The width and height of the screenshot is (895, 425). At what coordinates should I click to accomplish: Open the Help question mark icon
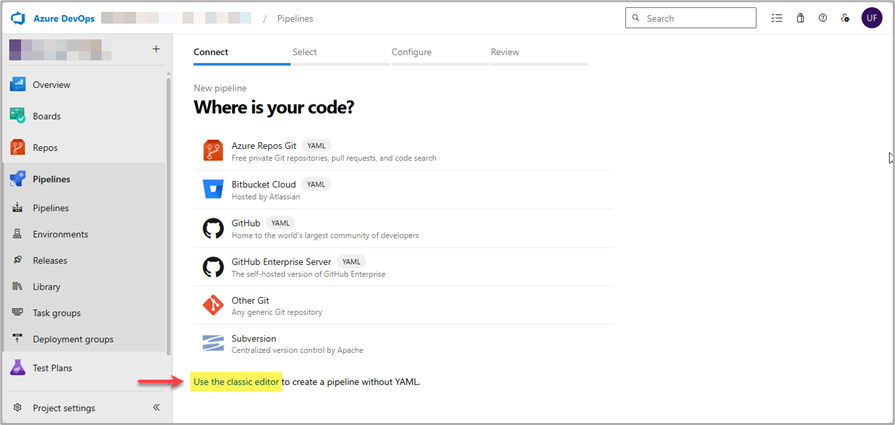823,18
